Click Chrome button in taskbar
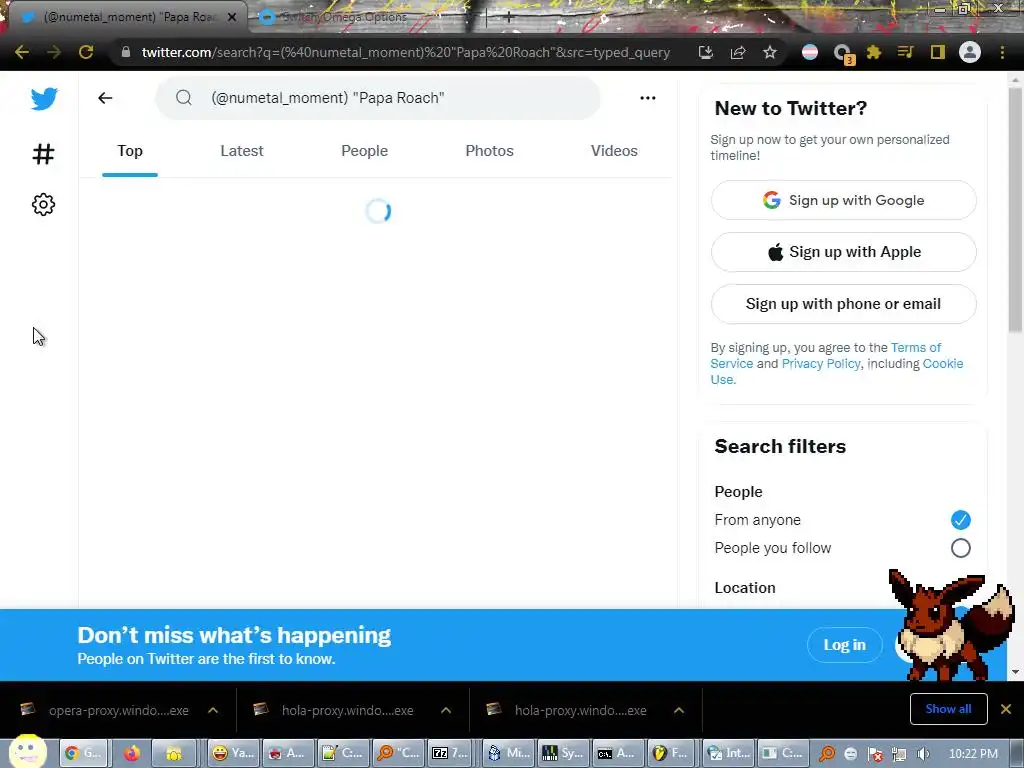1024x768 pixels. [84, 753]
